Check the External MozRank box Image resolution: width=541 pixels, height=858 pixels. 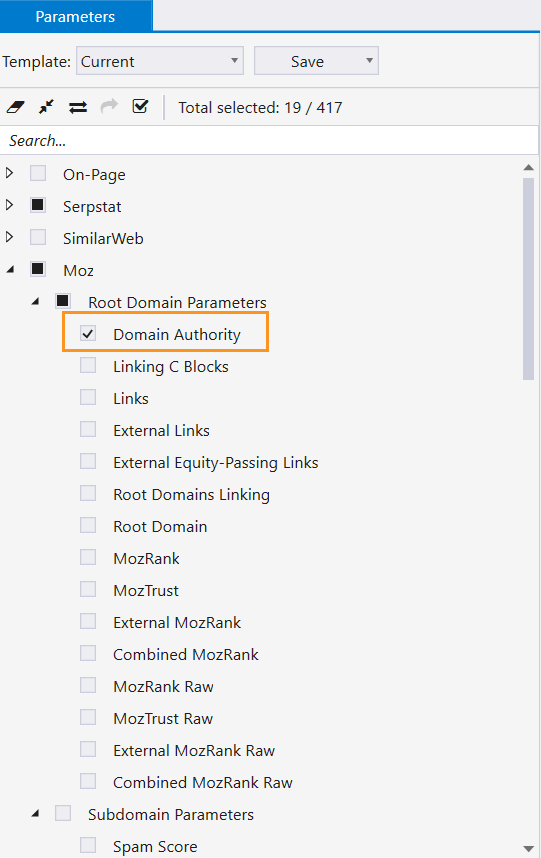tap(88, 621)
